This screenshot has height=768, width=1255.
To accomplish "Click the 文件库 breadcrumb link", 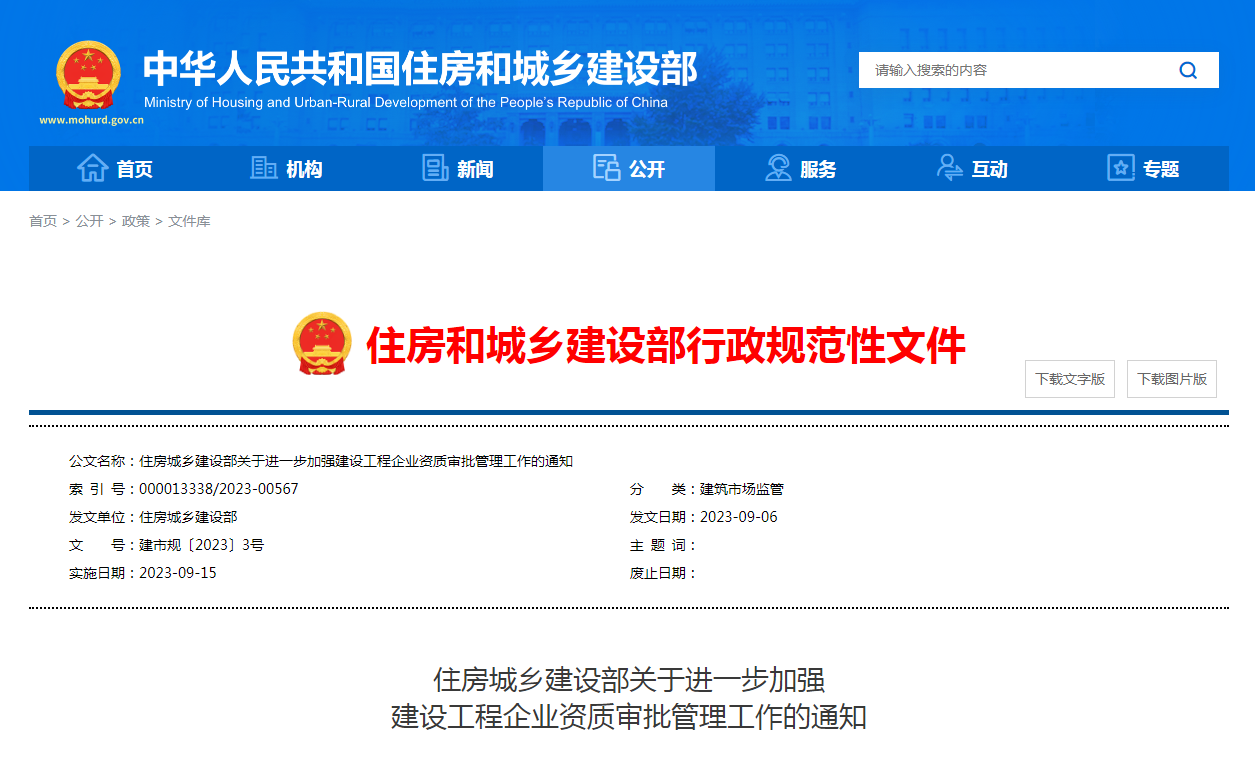I will (189, 220).
